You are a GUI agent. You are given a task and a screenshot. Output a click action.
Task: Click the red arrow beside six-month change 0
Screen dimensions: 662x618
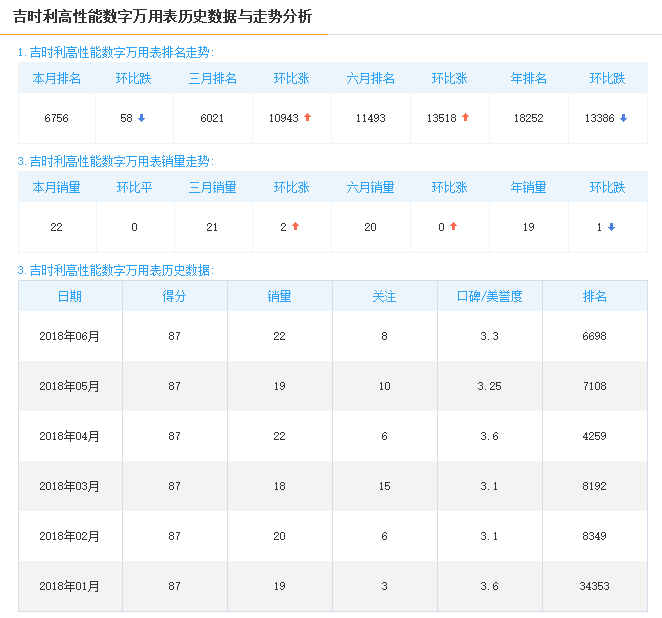pos(453,226)
